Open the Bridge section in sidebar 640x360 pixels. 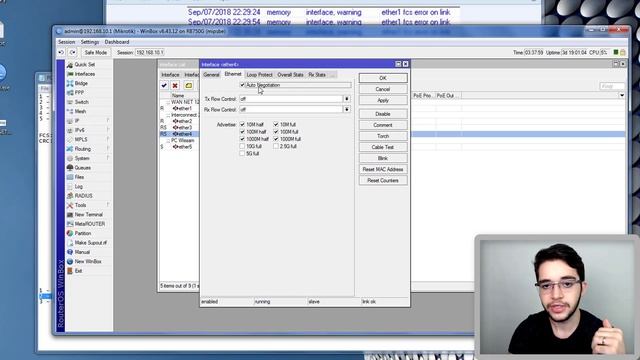tap(81, 83)
